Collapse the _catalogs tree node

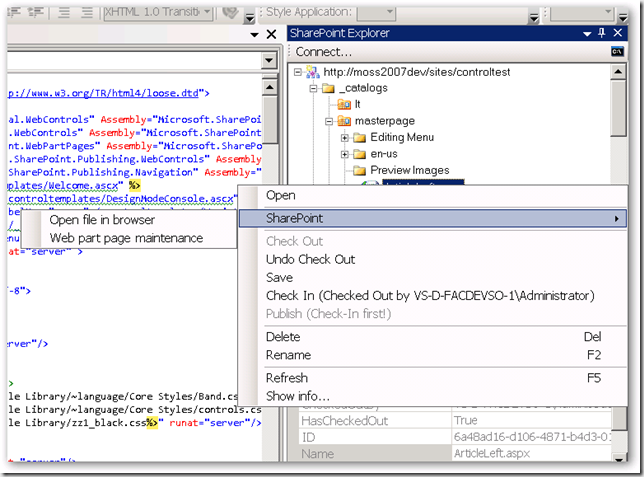tap(313, 88)
